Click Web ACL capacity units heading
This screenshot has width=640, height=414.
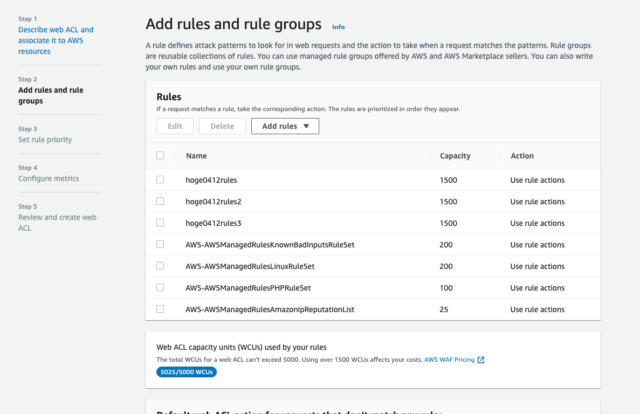point(241,347)
